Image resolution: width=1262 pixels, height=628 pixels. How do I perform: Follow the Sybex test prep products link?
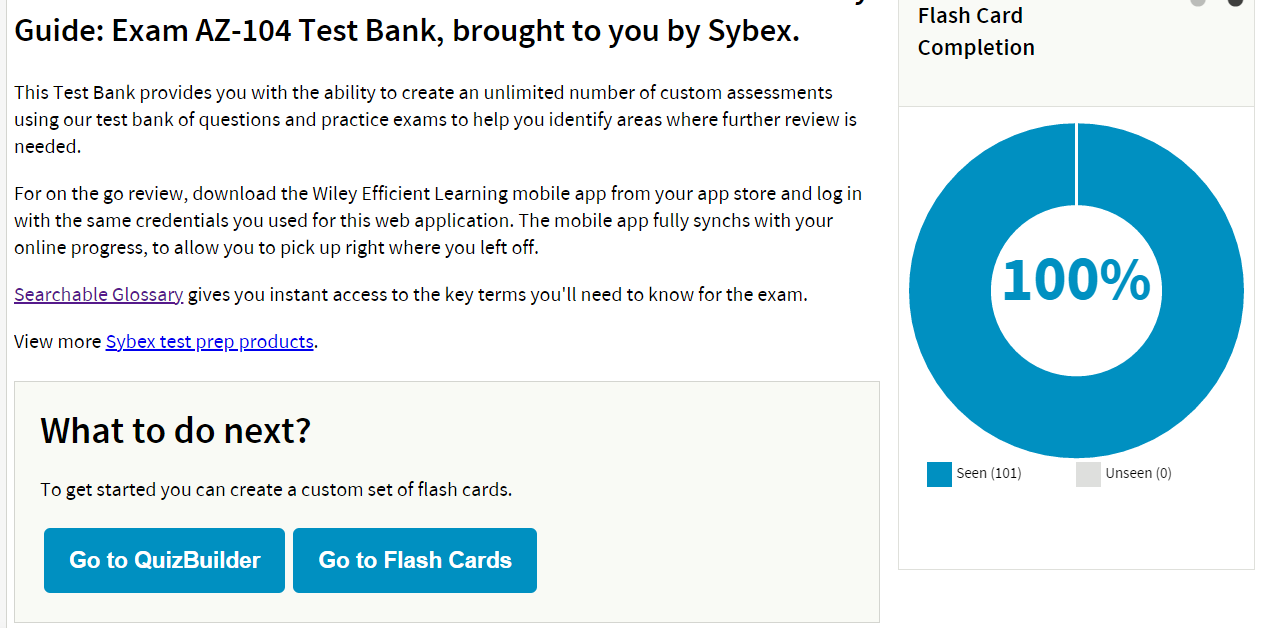209,342
